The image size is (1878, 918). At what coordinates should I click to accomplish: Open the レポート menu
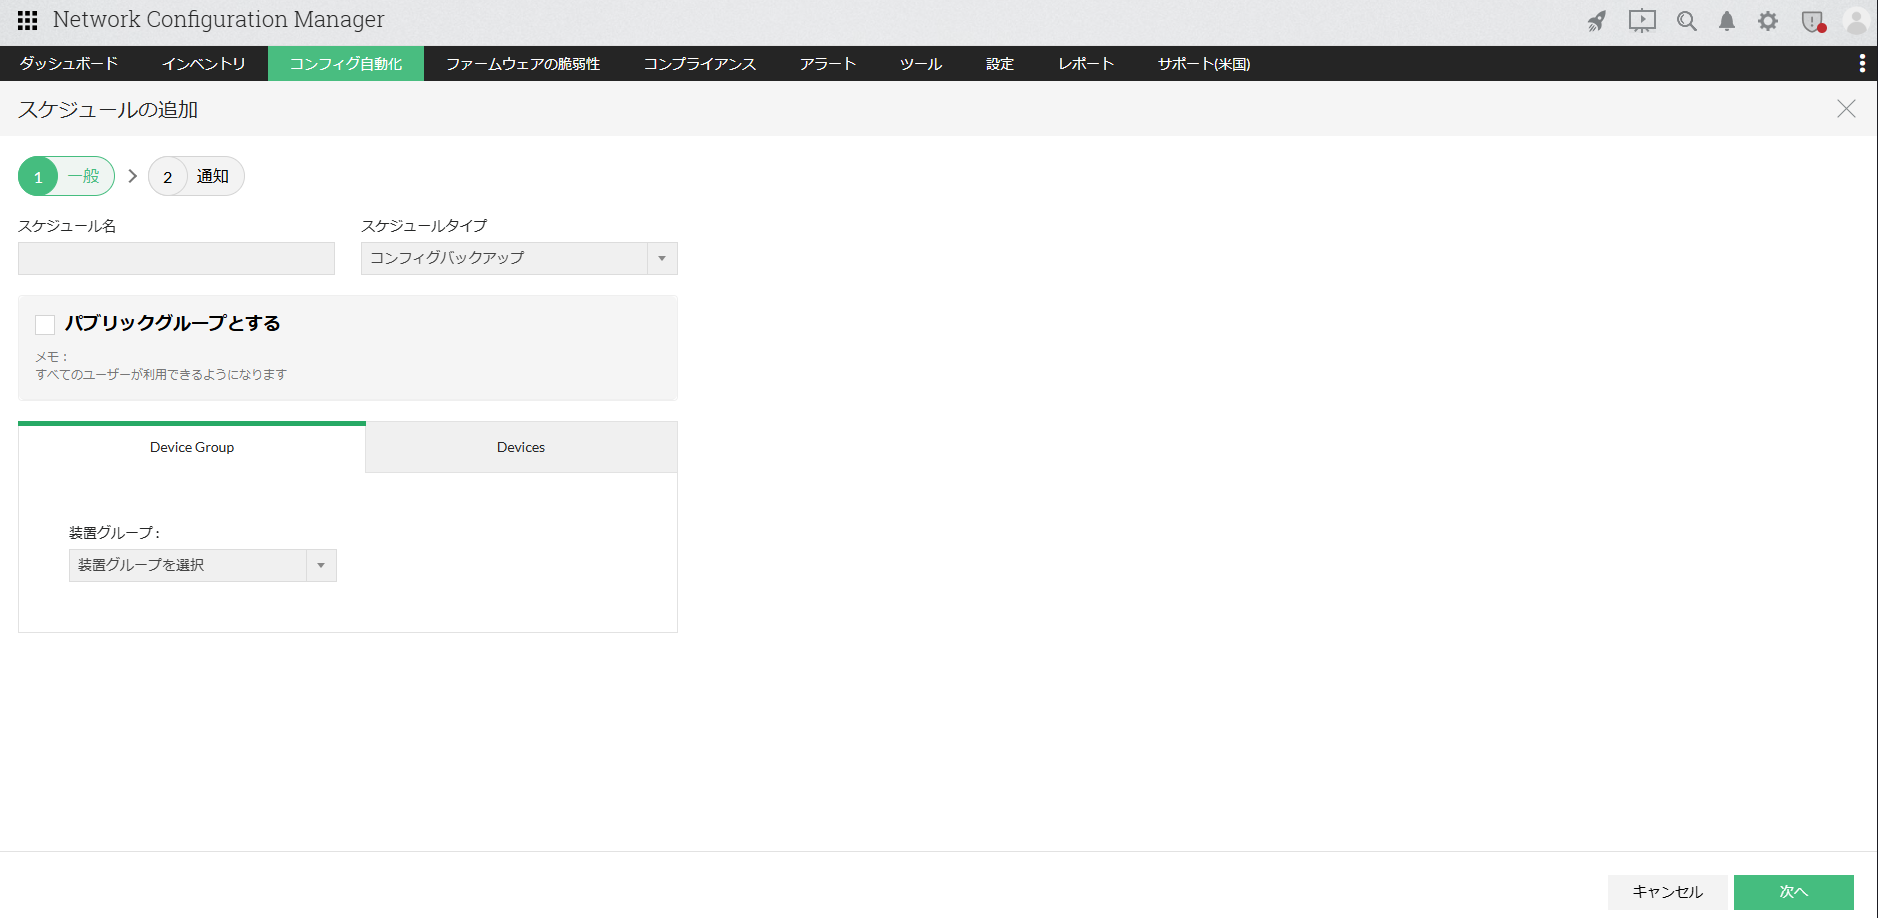pyautogui.click(x=1086, y=64)
